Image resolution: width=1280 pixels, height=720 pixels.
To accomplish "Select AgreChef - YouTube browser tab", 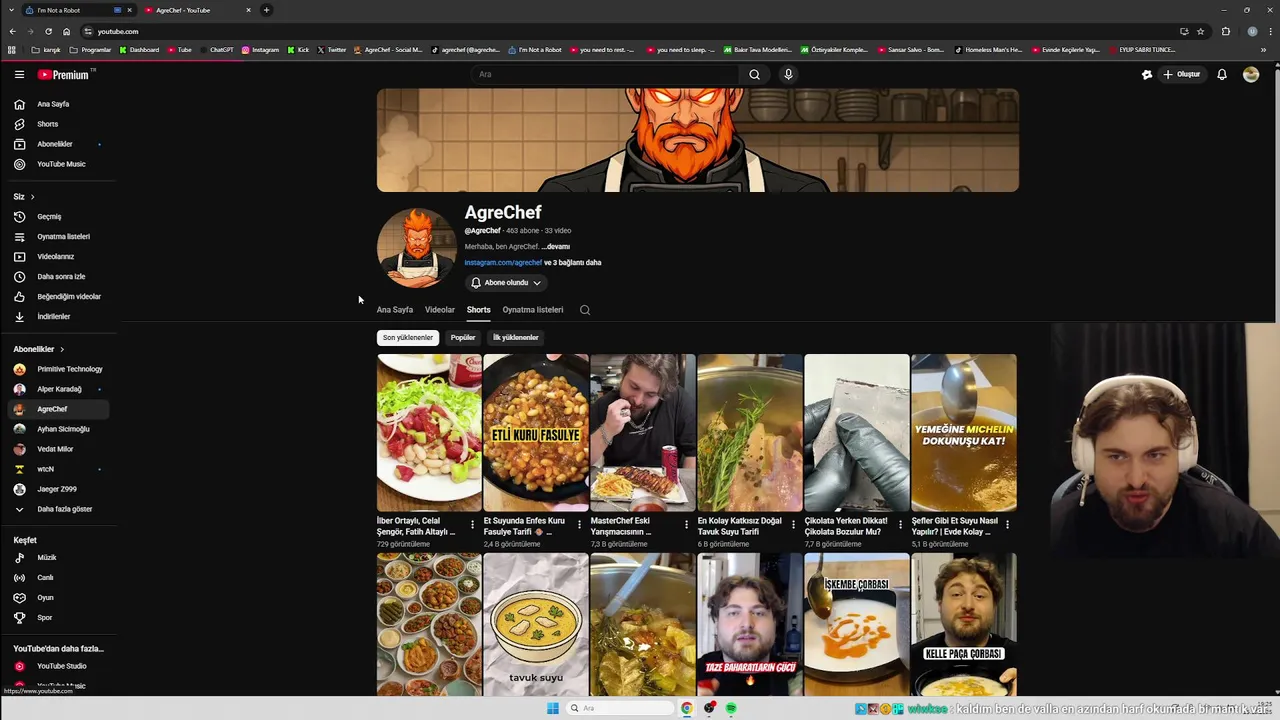I will pyautogui.click(x=196, y=10).
